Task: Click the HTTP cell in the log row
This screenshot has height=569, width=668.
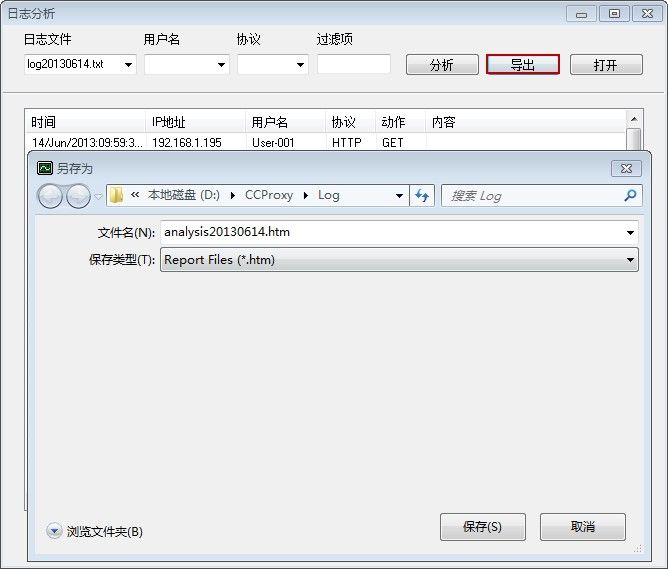Action: coord(347,143)
